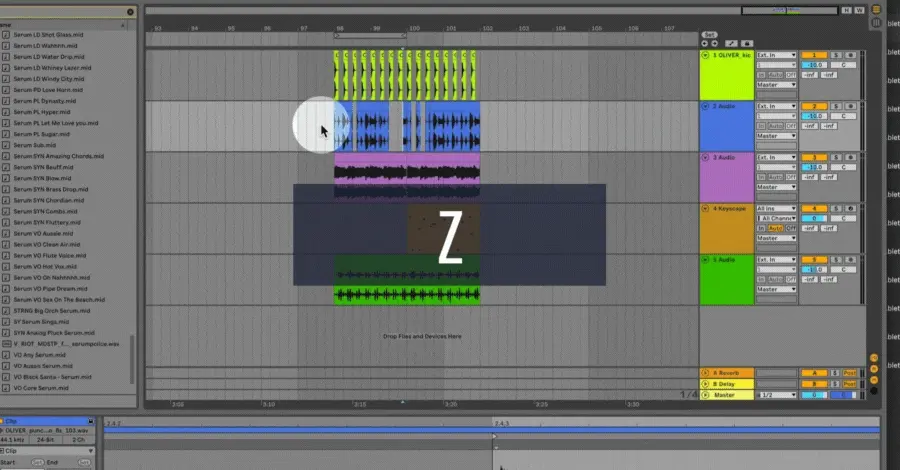Close the browser panel with X icon
Viewport: 900px width, 470px height.
[x=130, y=11]
